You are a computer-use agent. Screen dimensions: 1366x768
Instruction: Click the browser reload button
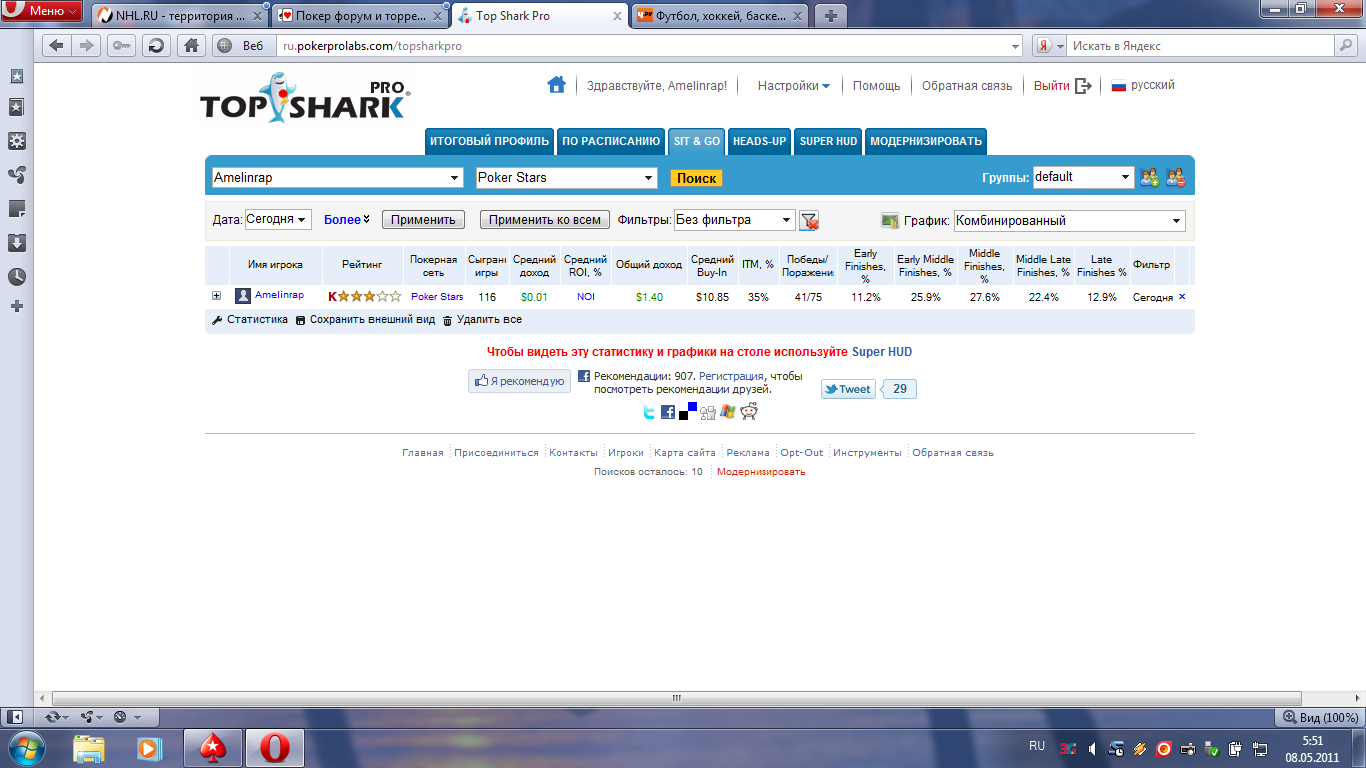click(156, 46)
